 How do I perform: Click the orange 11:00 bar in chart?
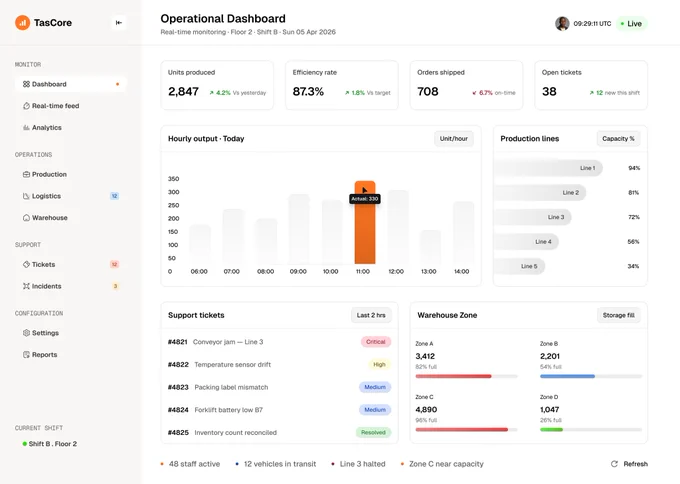[365, 222]
